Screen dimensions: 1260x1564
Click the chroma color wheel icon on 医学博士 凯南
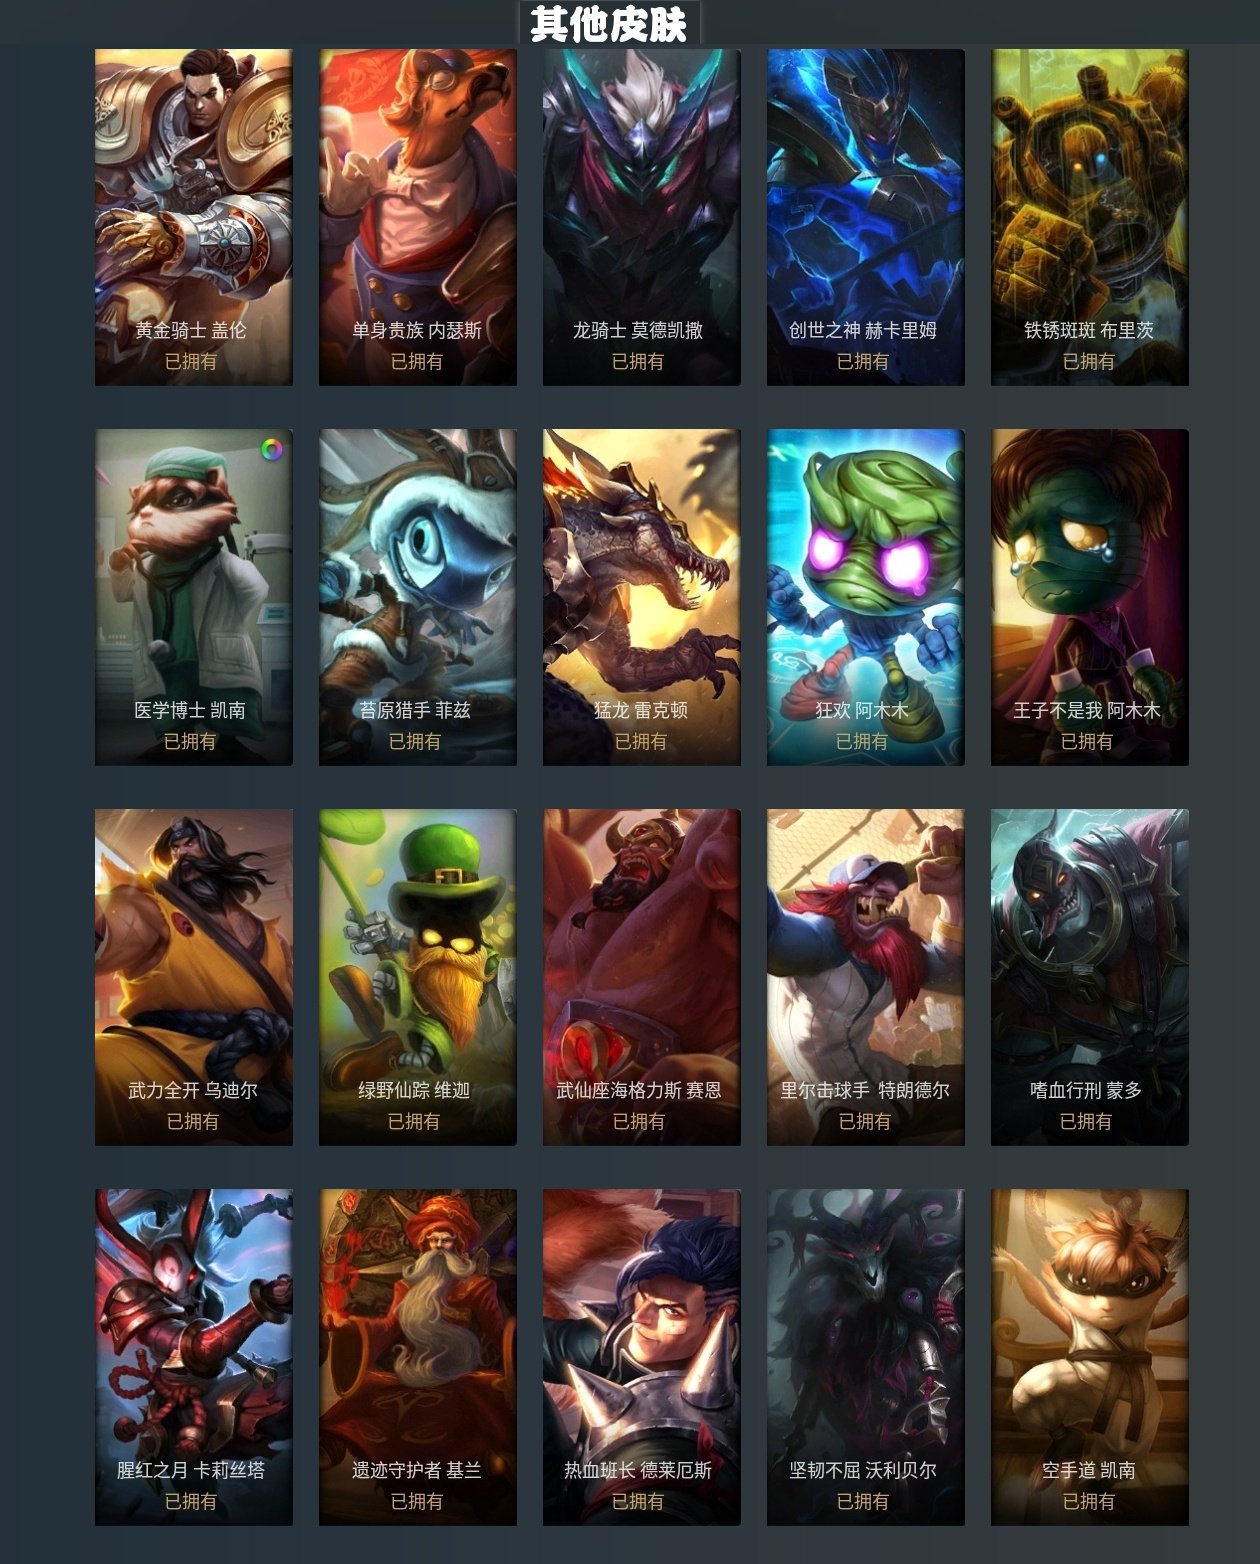point(272,449)
